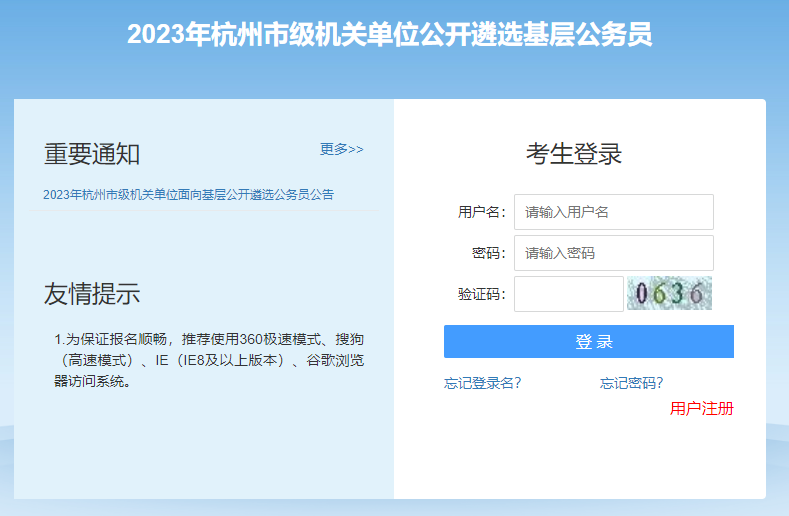Click the 用户名 field label
Image resolution: width=789 pixels, height=516 pixels.
(481, 212)
